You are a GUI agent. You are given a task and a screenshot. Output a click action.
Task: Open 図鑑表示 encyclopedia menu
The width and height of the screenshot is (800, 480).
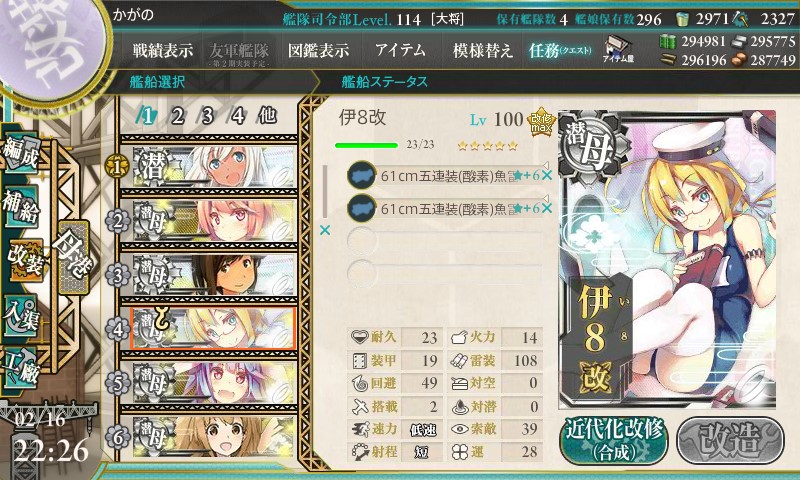tap(318, 50)
